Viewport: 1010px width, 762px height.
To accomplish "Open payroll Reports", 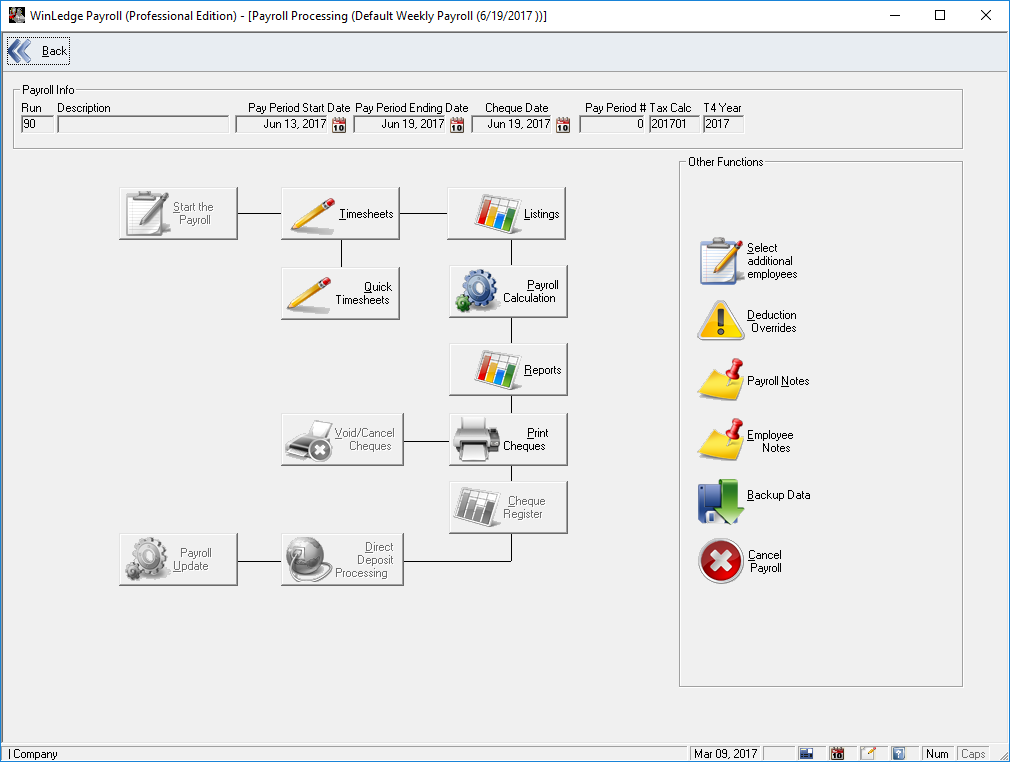I will coord(508,370).
